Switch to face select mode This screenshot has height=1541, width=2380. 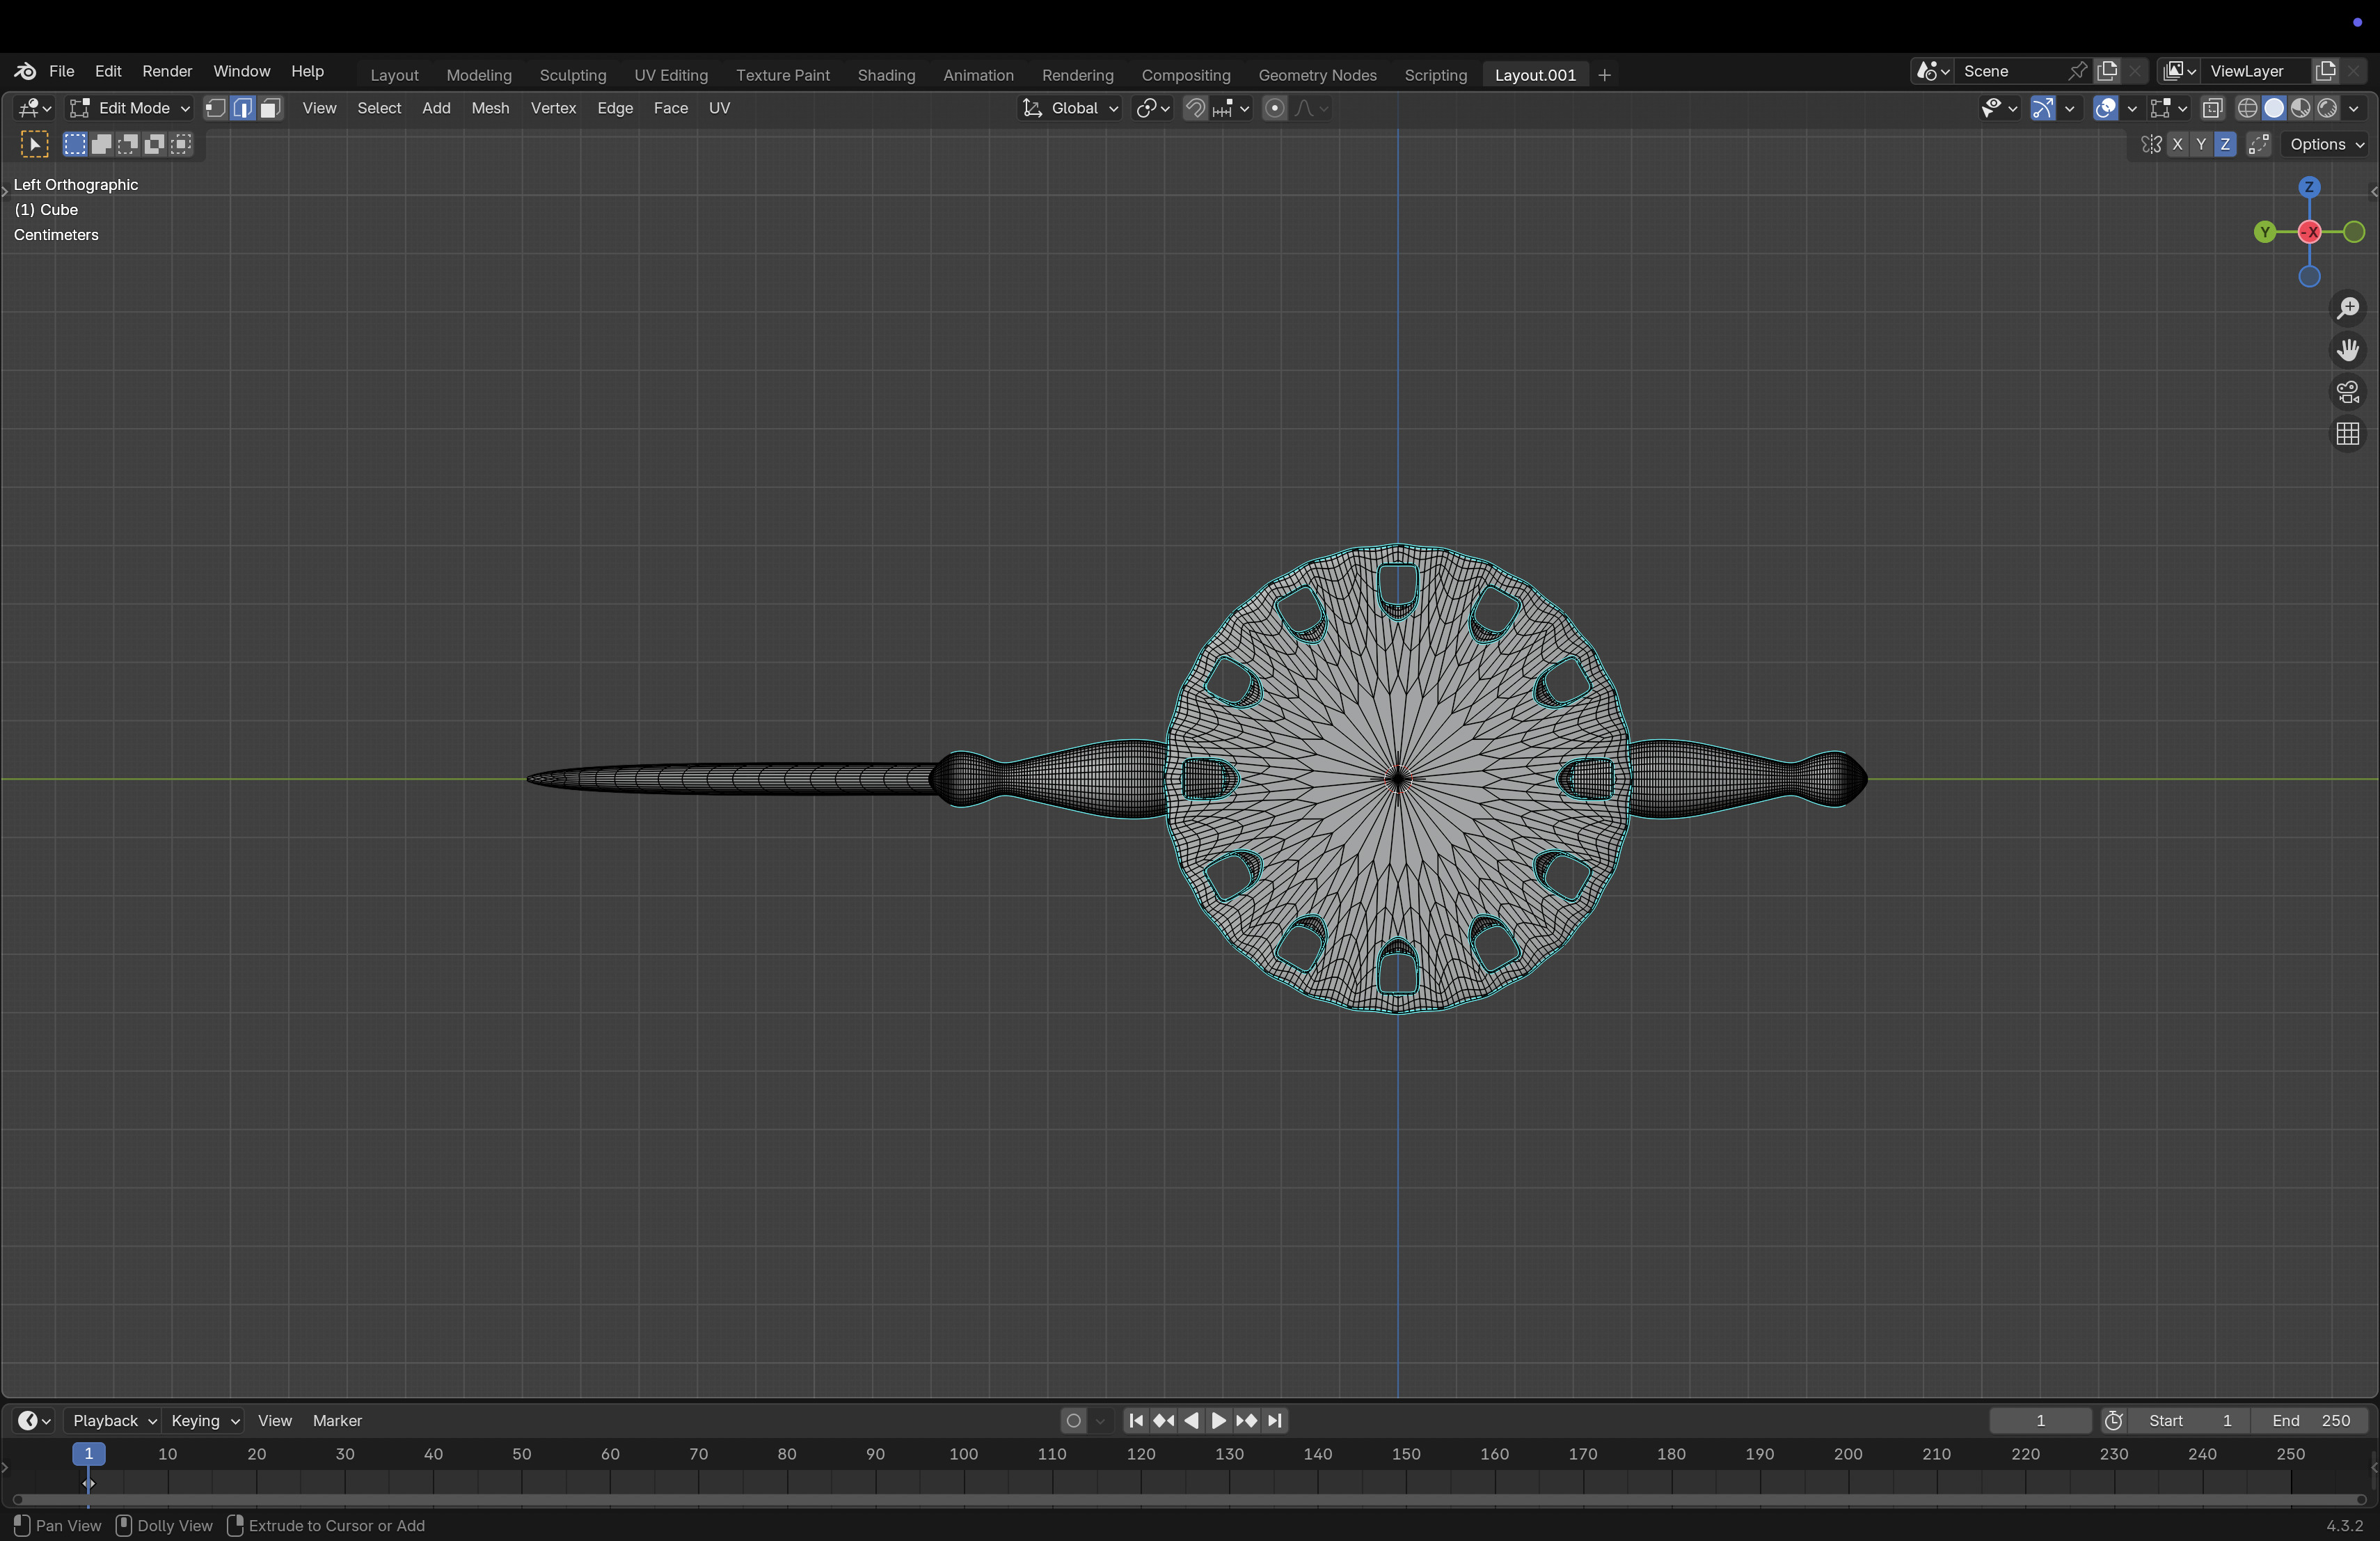270,108
